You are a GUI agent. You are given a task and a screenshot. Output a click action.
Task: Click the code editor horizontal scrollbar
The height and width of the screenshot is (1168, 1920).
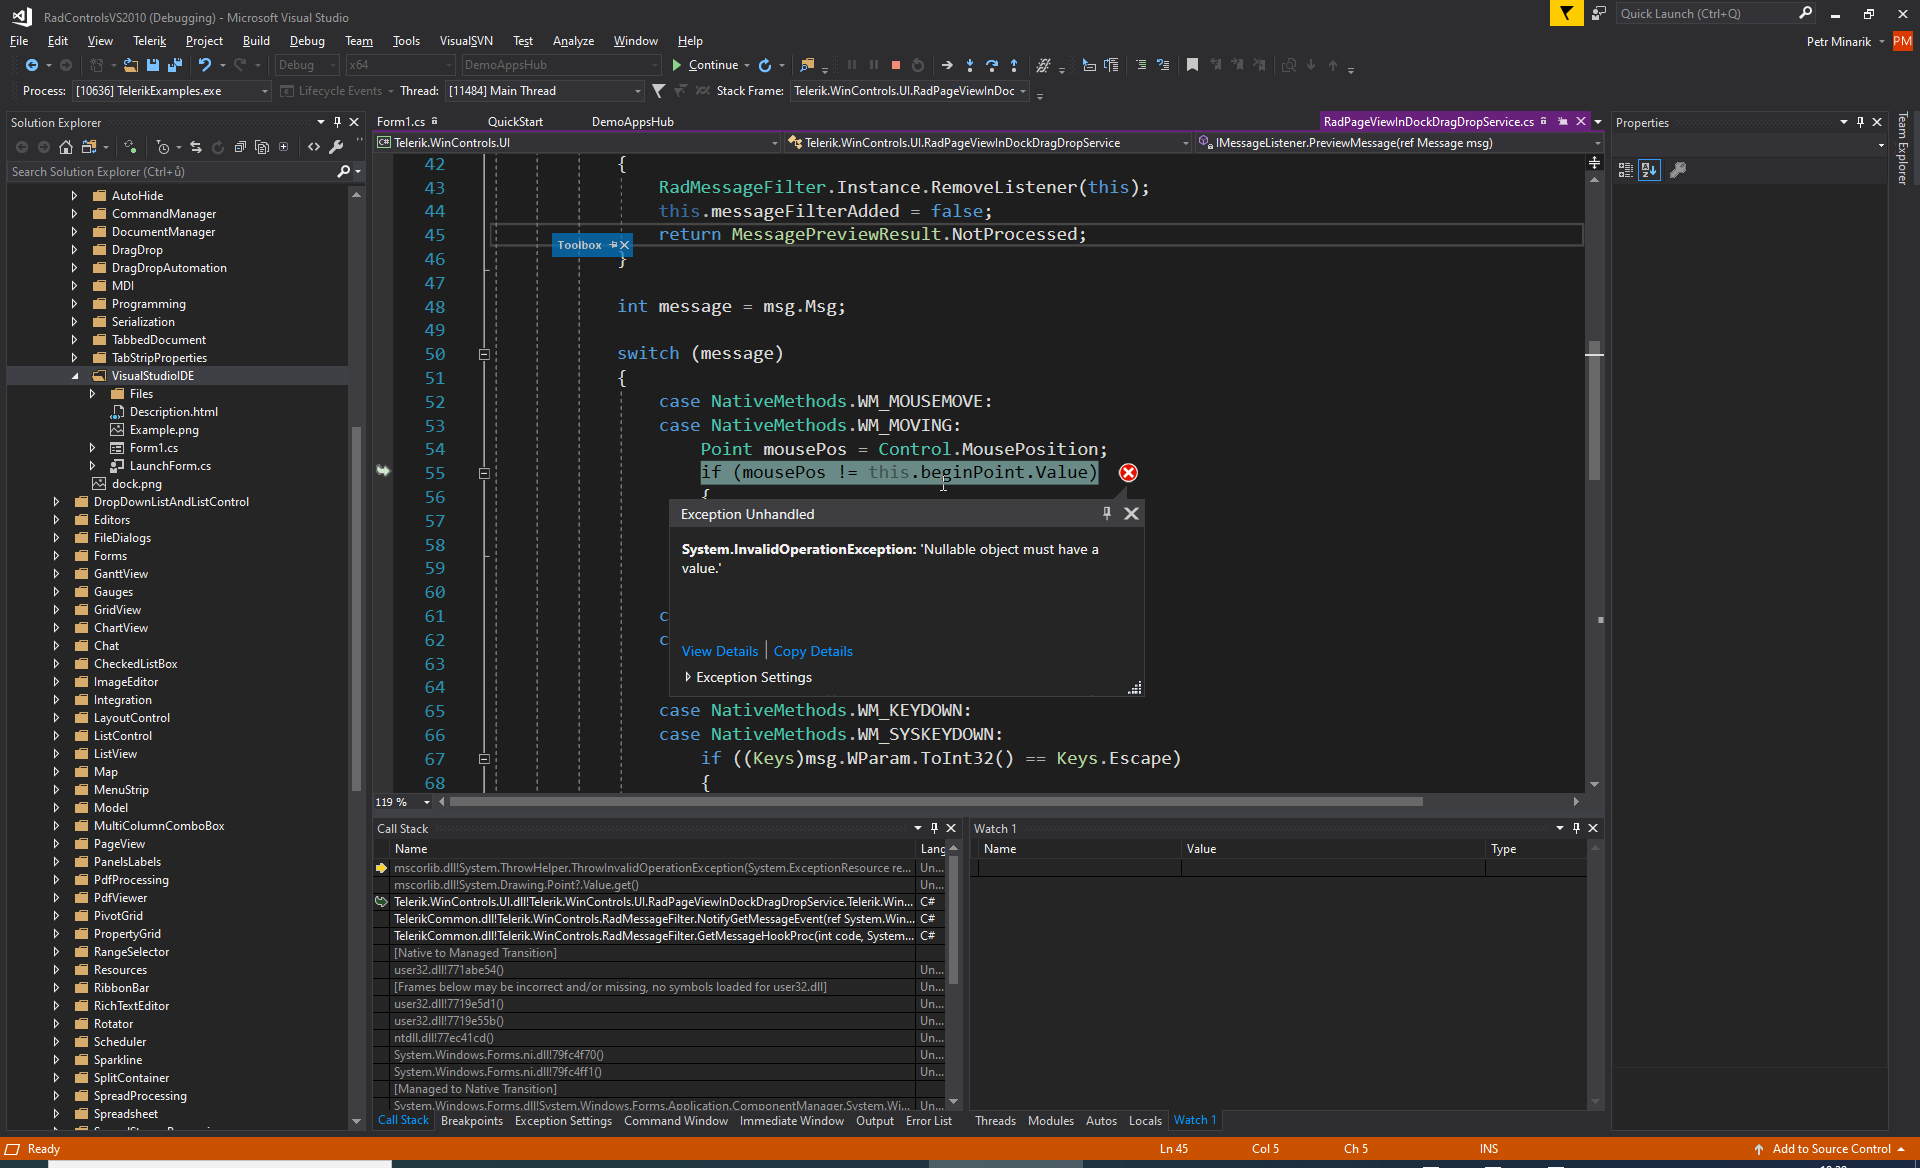935,802
